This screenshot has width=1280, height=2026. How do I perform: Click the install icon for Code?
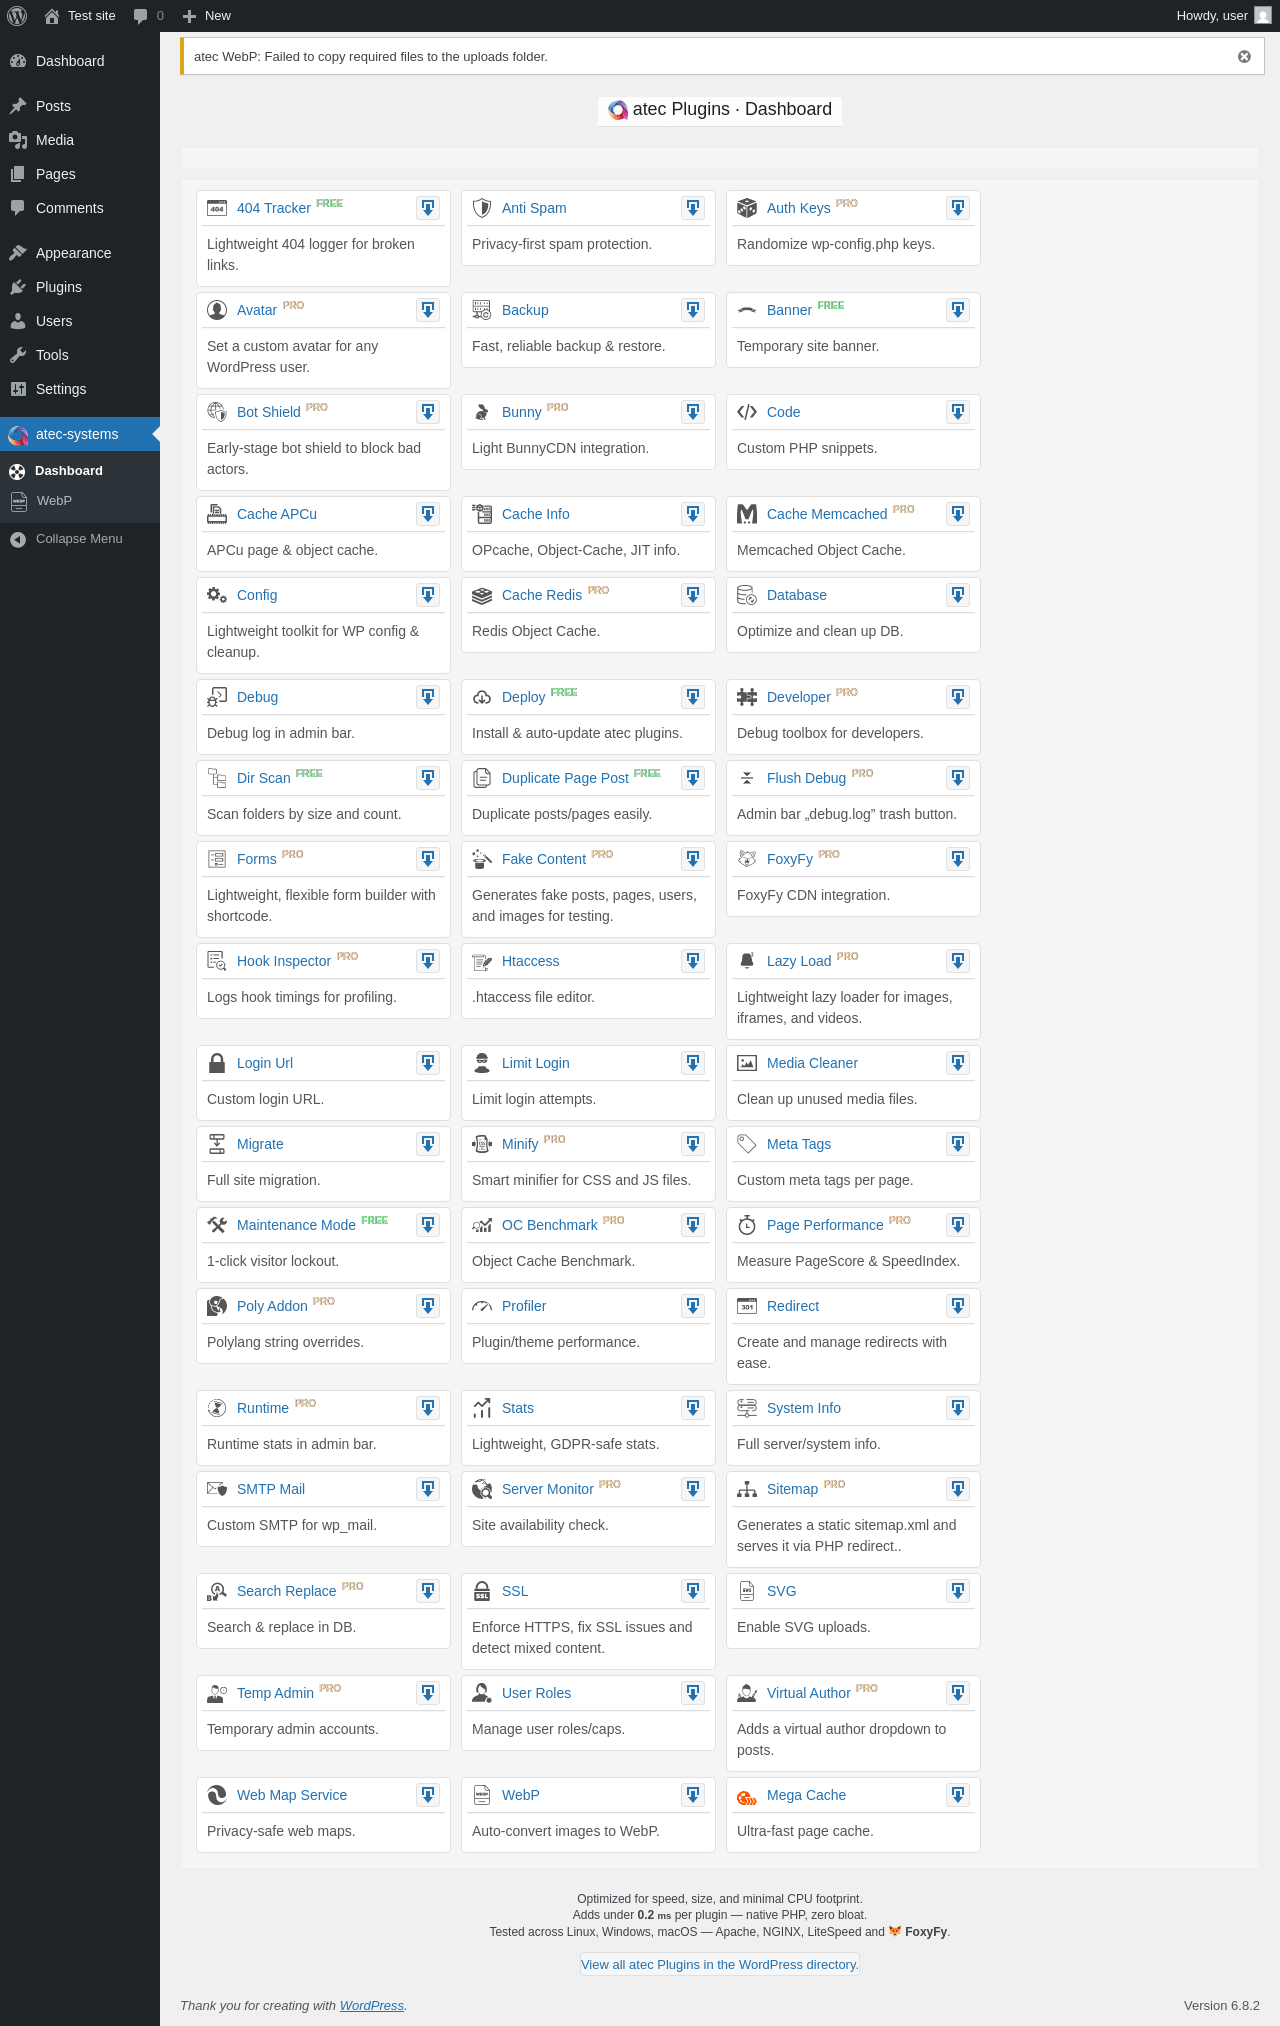(958, 412)
